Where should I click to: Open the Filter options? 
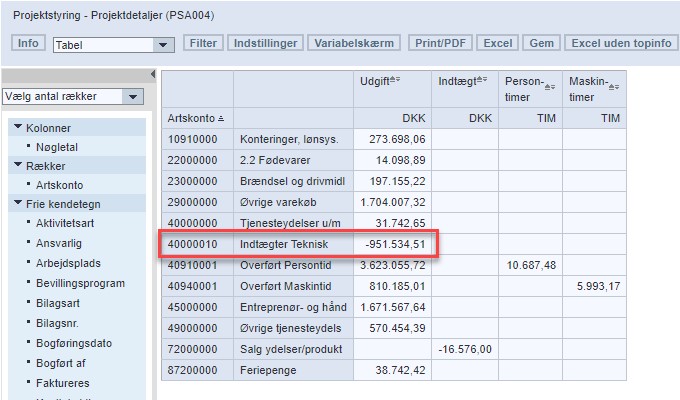click(203, 43)
